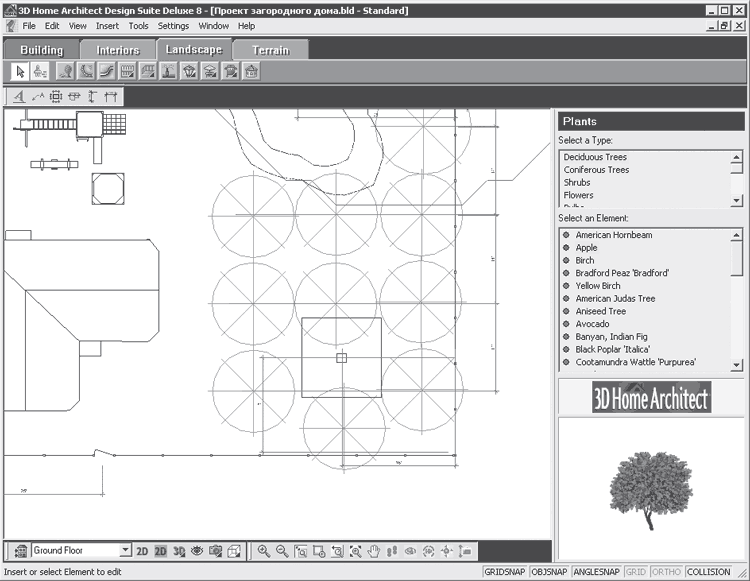The width and height of the screenshot is (750, 581).
Task: Toggle COLLISION in the status bar
Action: pos(708,571)
